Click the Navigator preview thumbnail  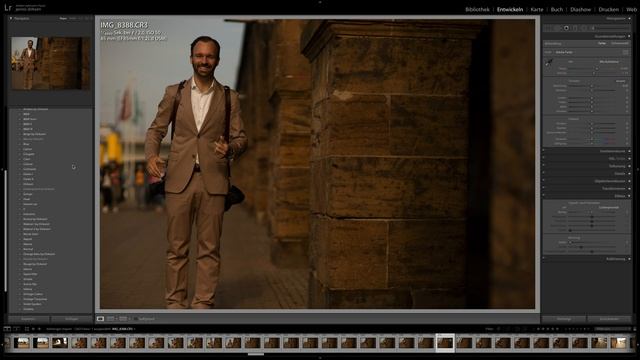[x=51, y=63]
